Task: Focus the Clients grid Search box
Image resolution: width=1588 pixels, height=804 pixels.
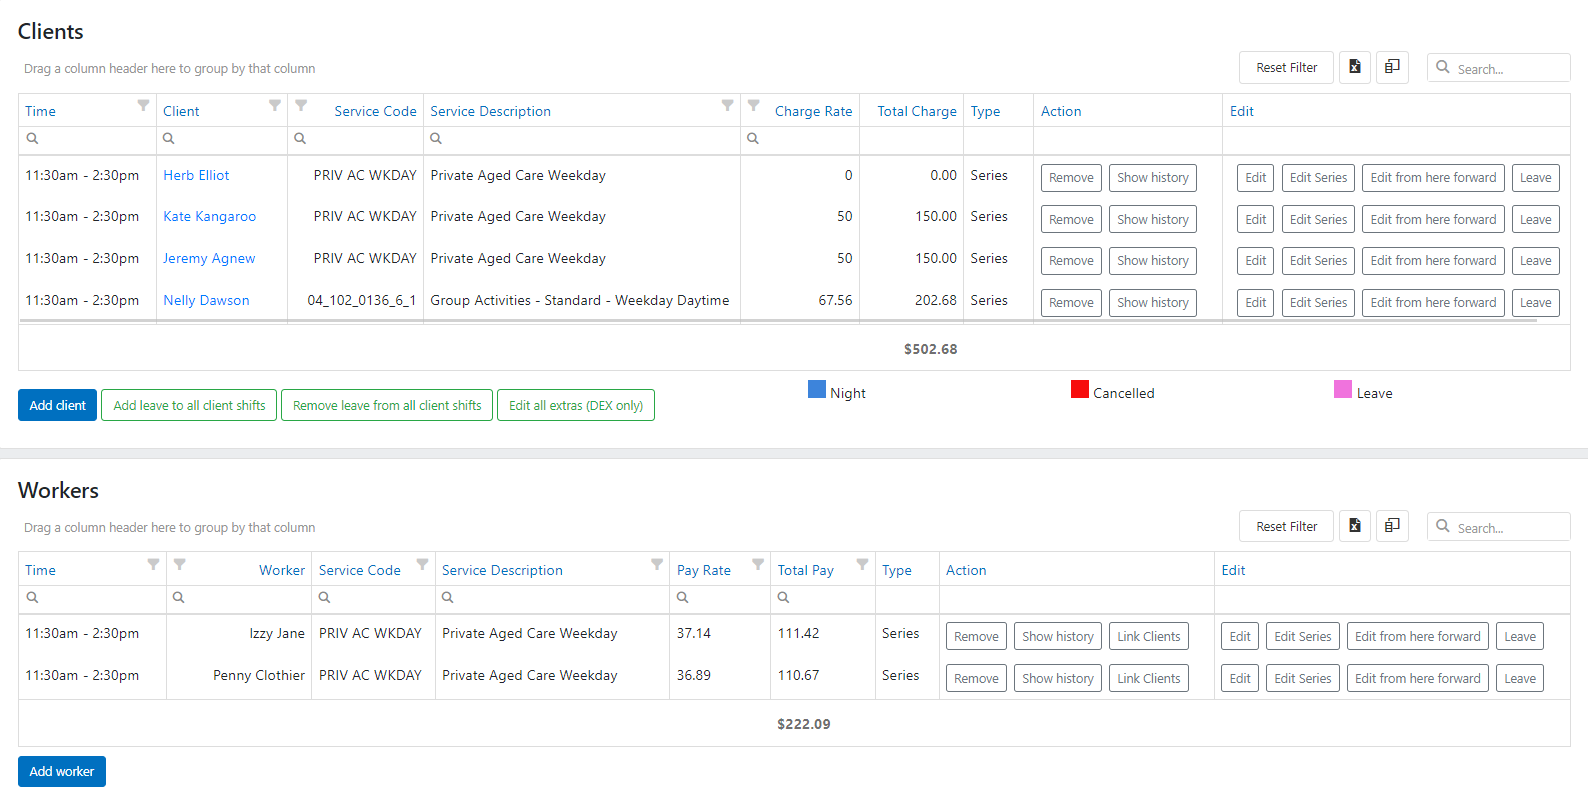Action: coord(1499,68)
